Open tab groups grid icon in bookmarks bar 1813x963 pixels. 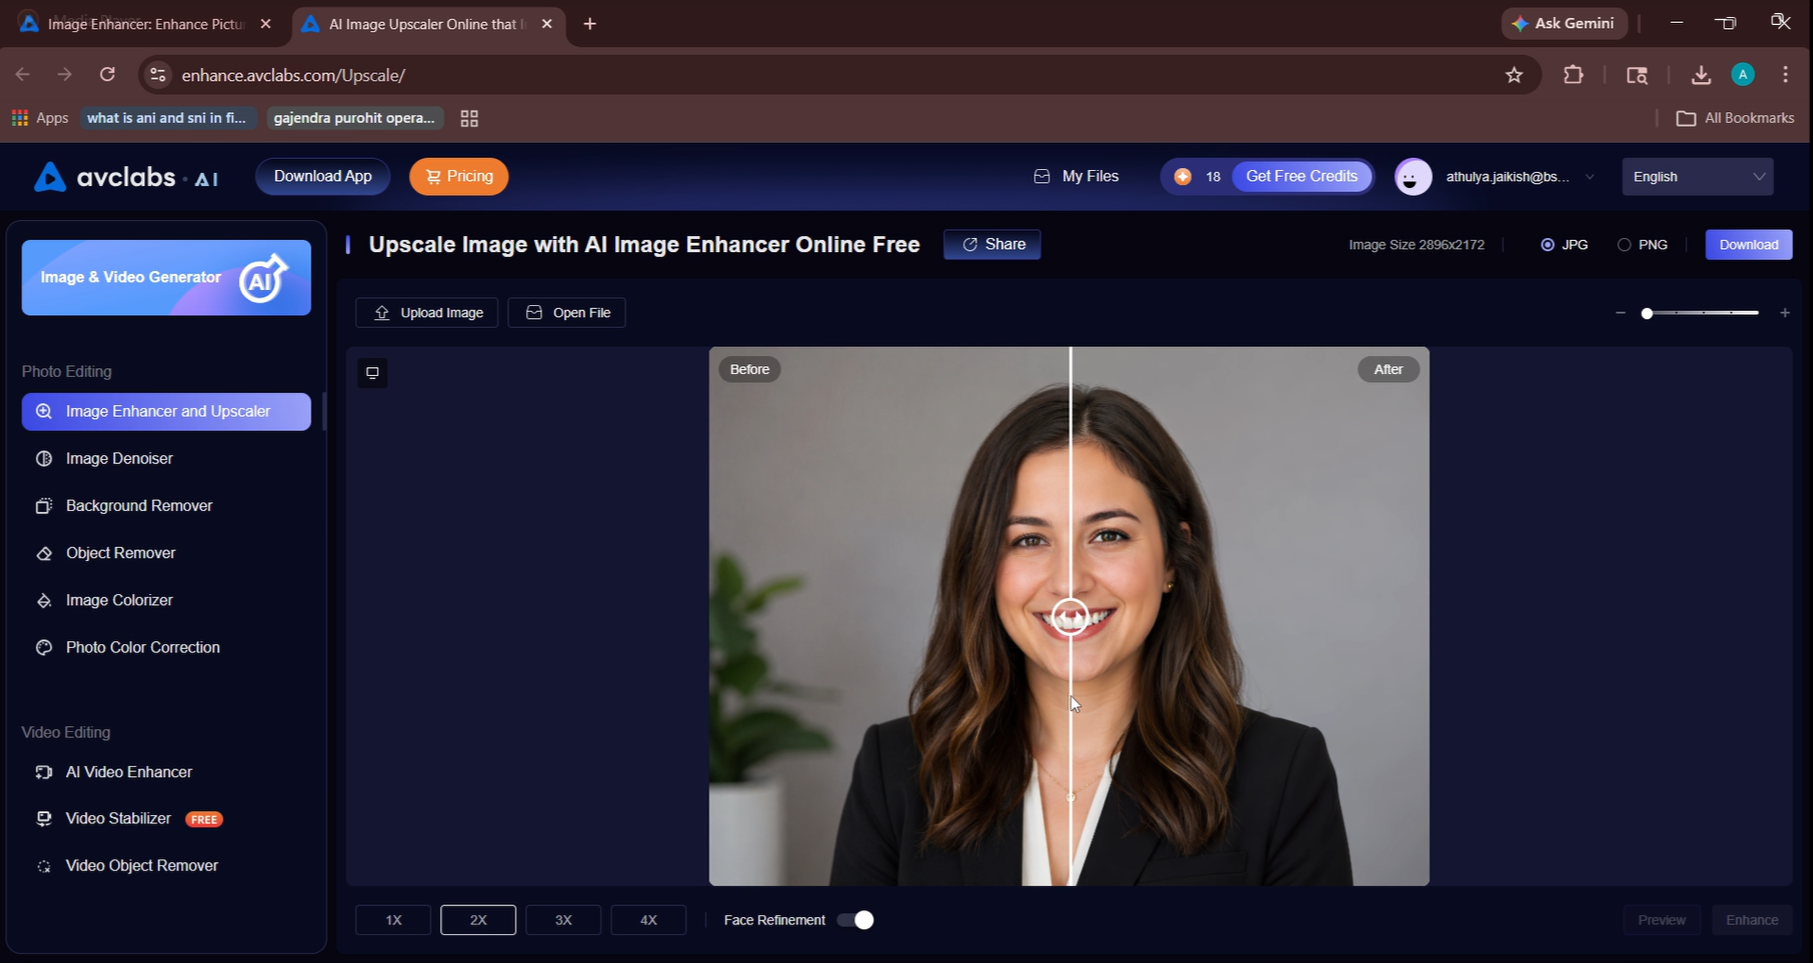point(469,118)
